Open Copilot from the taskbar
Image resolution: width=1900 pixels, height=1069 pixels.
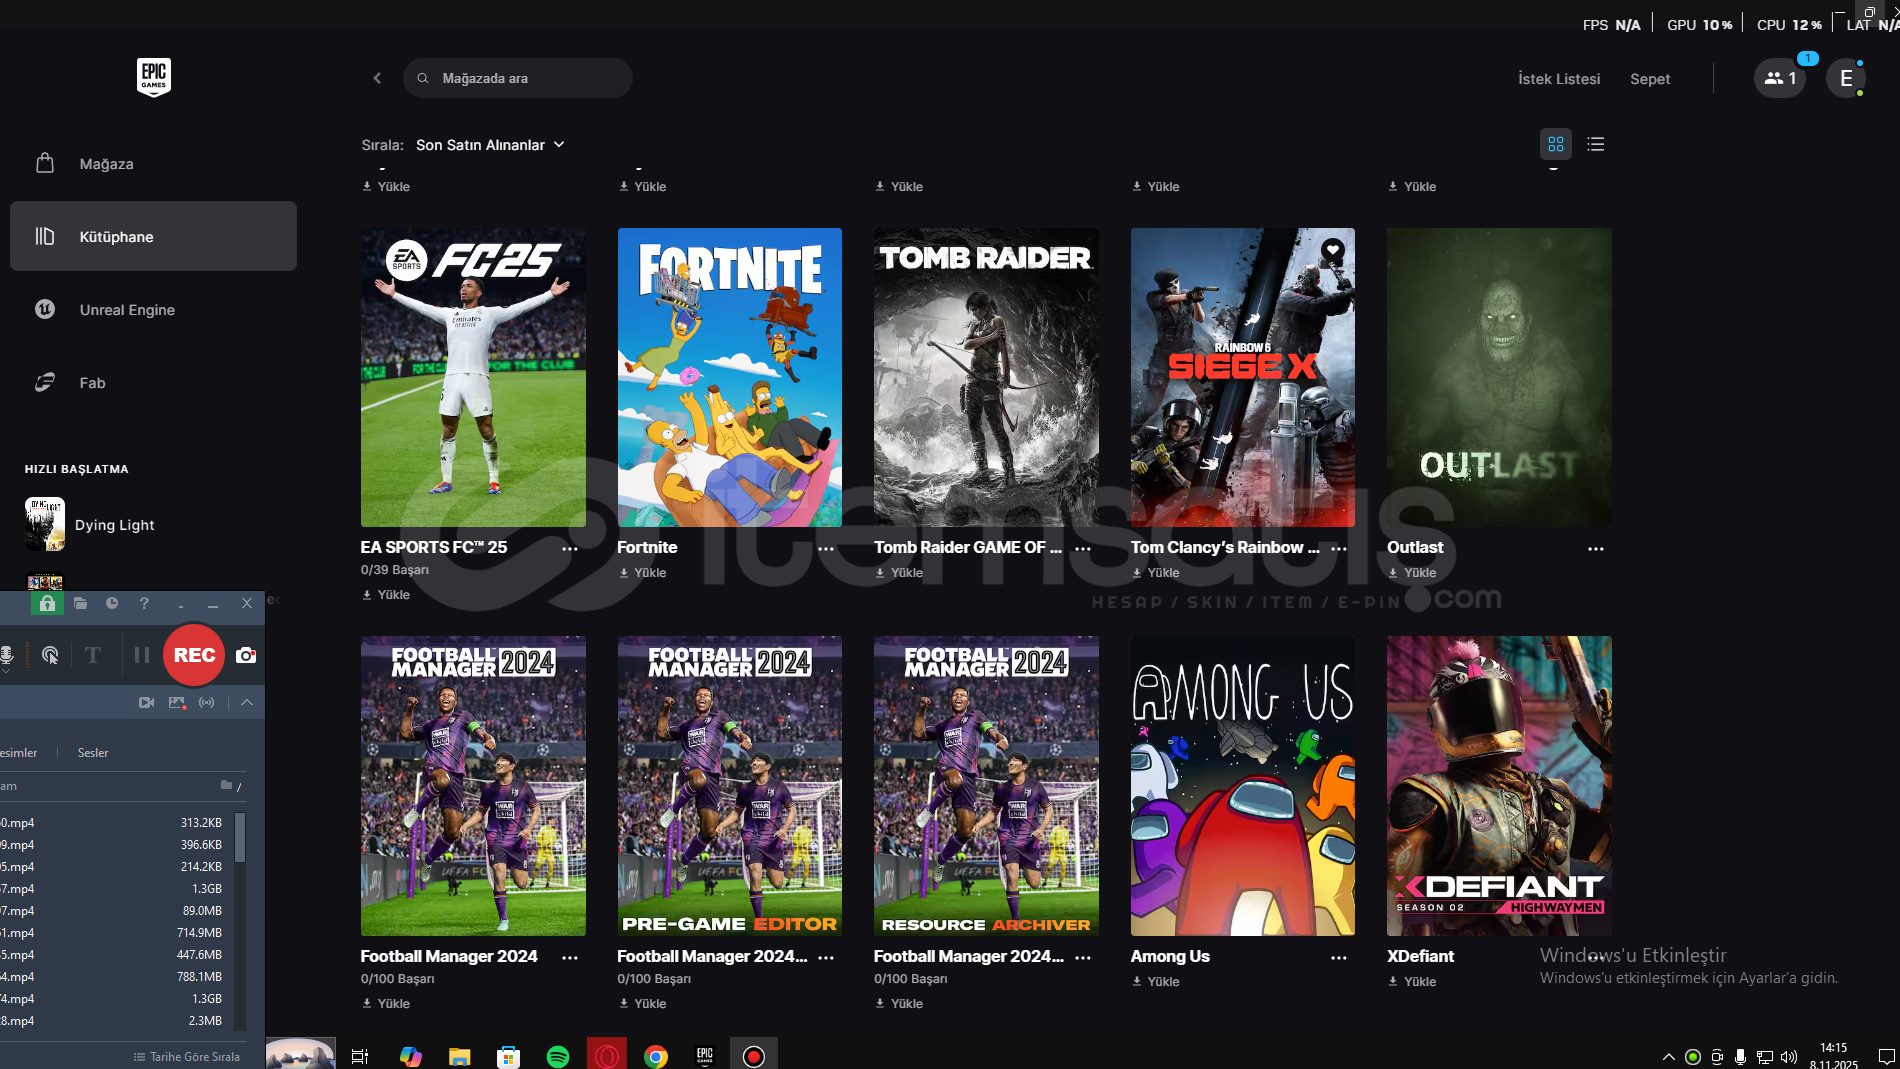coord(410,1056)
